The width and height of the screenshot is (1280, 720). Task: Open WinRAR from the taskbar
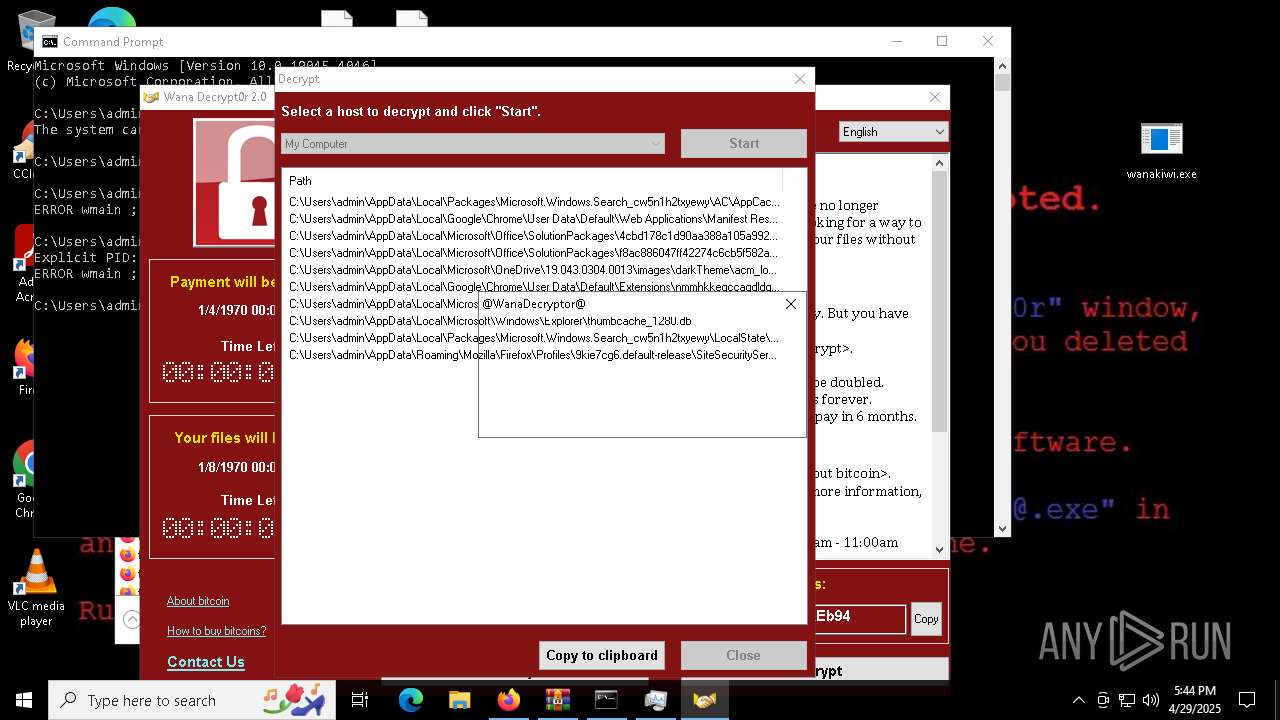(x=558, y=700)
